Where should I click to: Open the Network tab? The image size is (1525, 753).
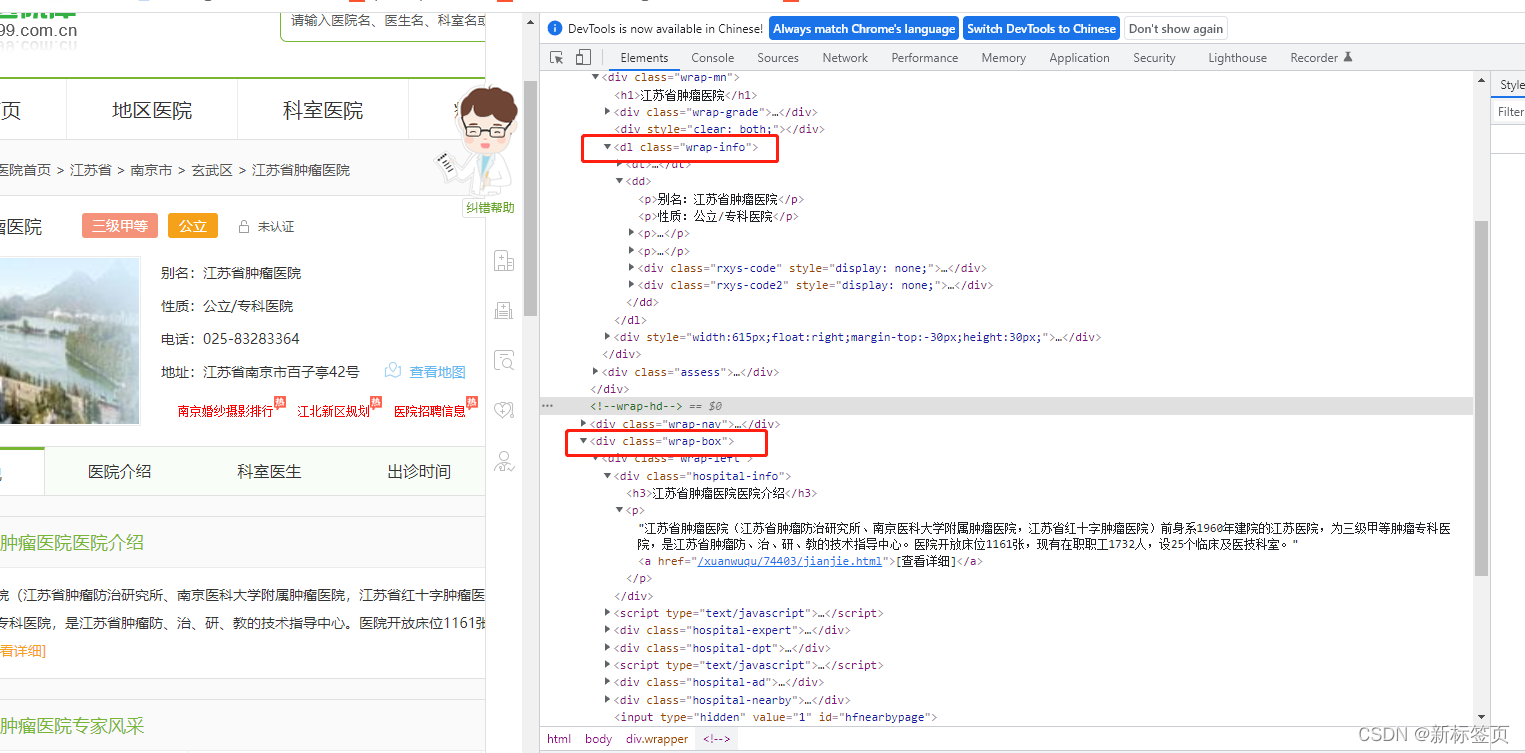tap(845, 58)
